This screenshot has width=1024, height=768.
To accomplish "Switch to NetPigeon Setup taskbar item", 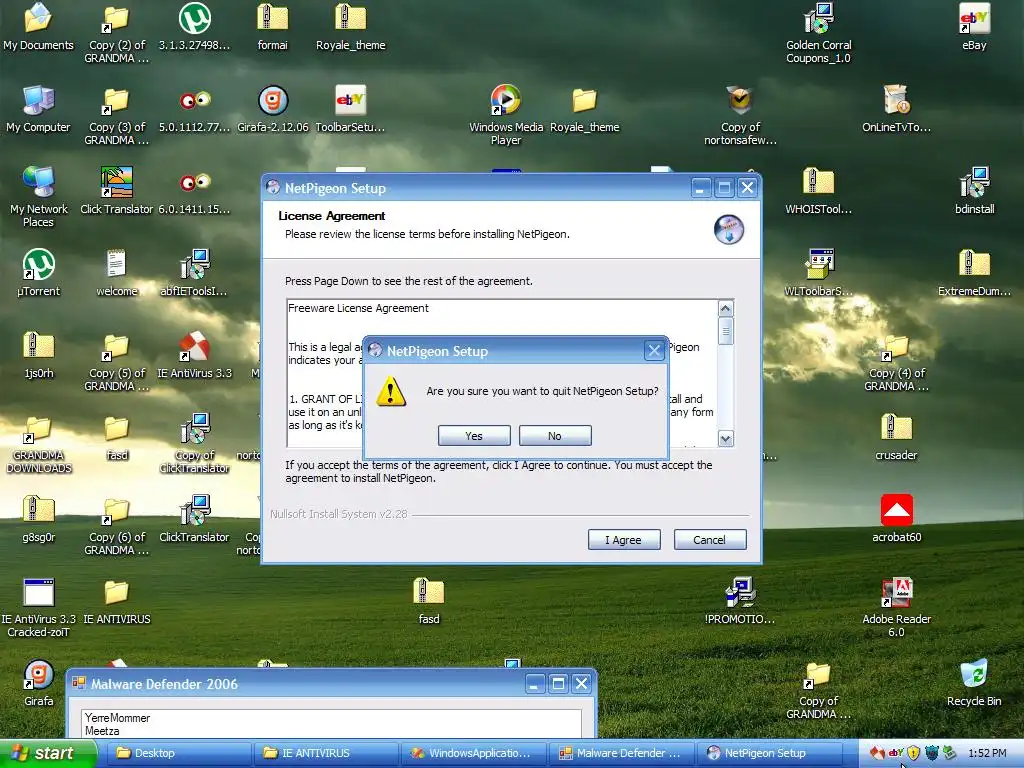I will (769, 753).
